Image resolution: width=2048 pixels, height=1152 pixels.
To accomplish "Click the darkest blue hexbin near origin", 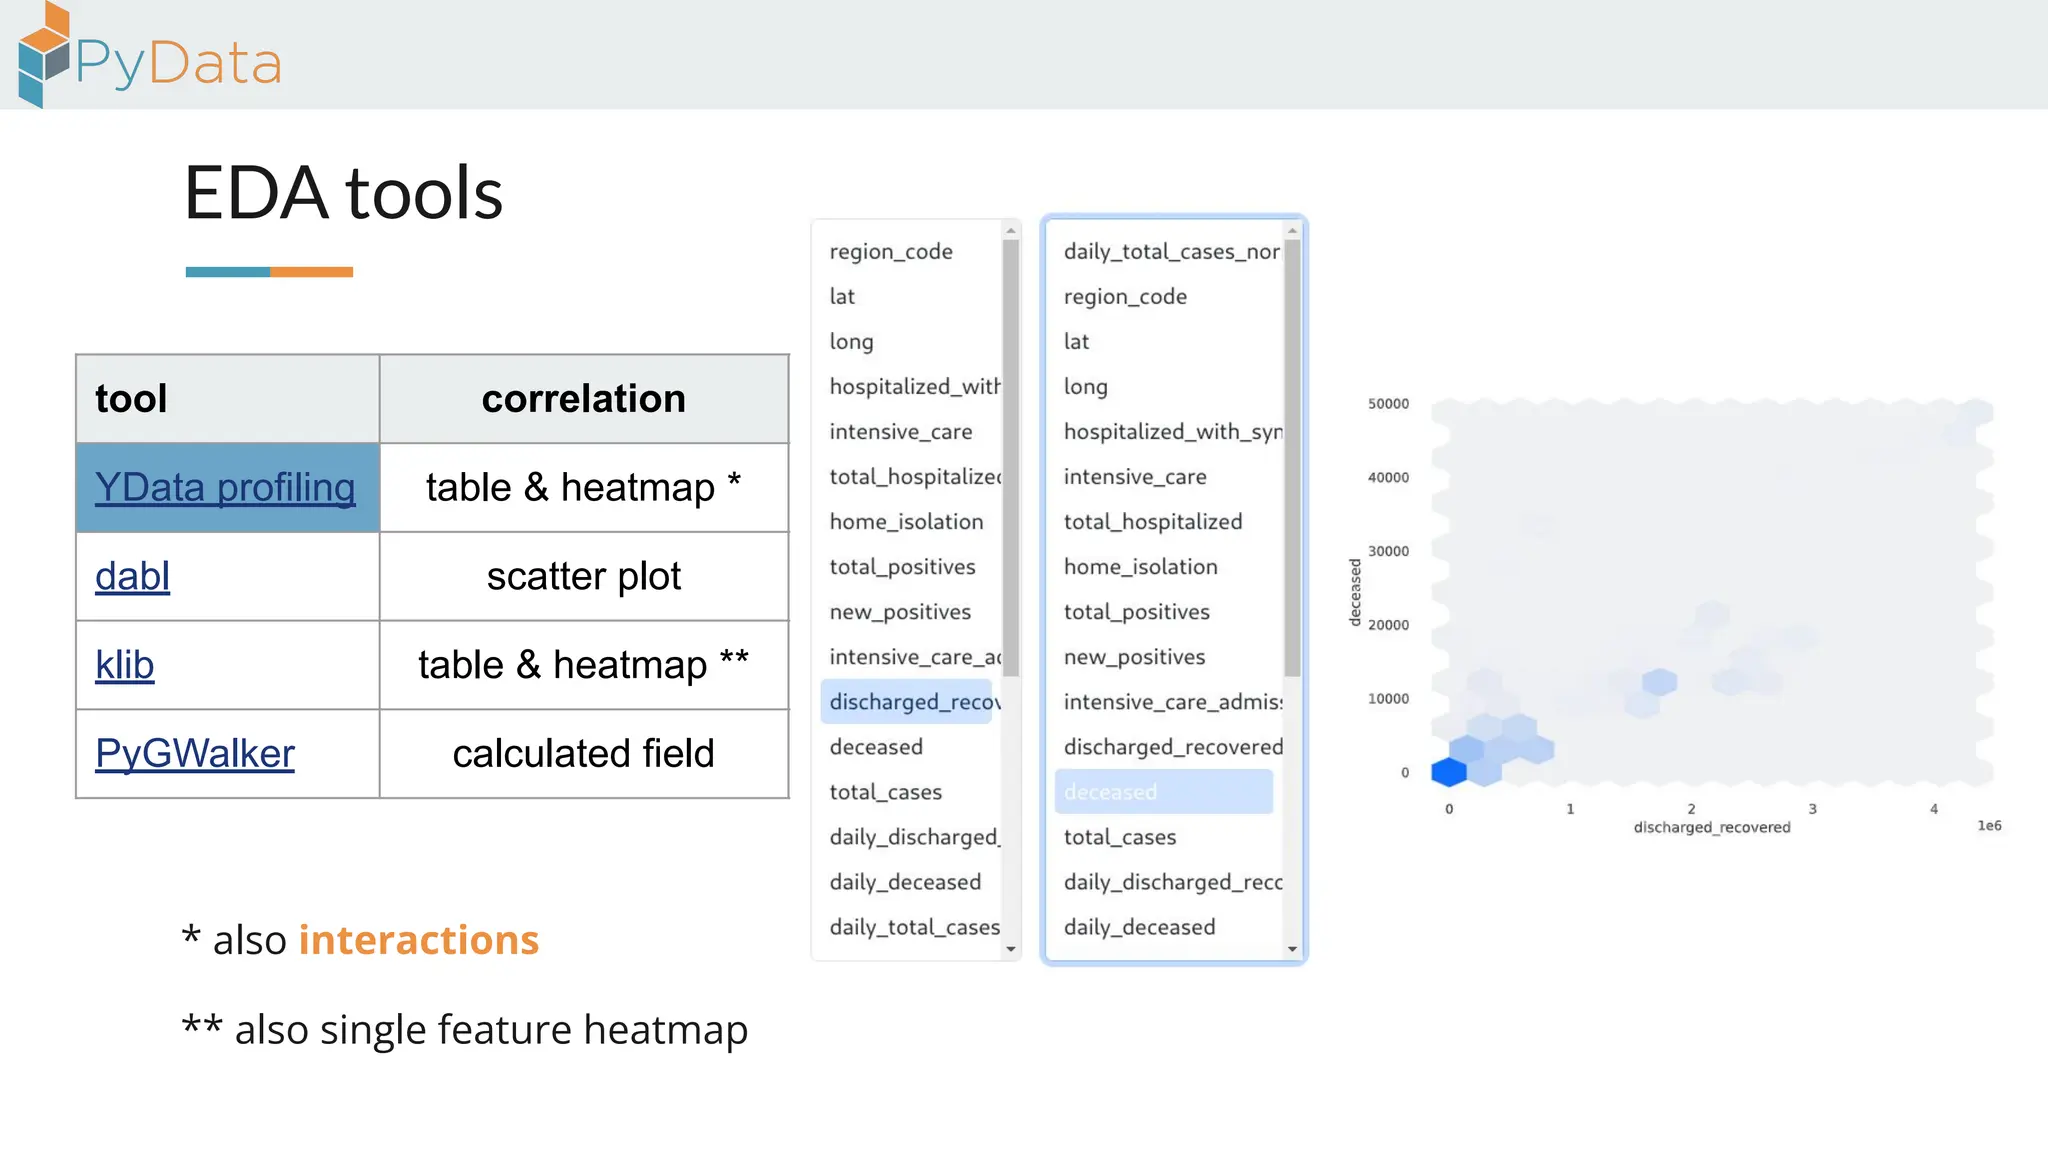I will pyautogui.click(x=1448, y=772).
